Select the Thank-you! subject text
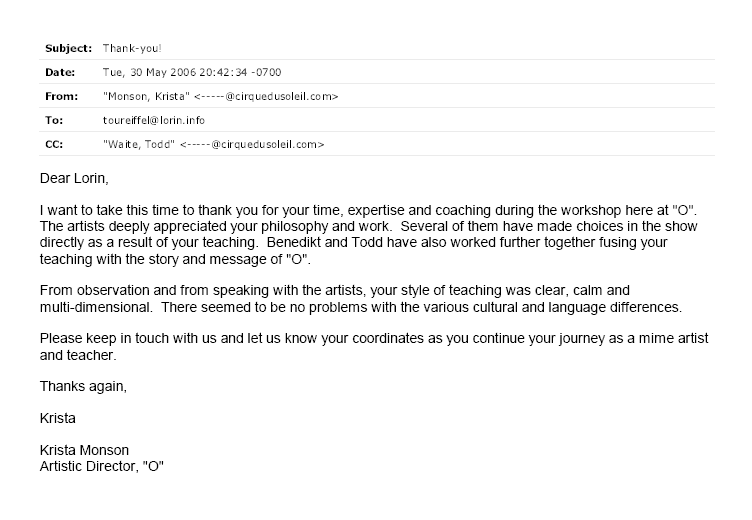Screen dimensions: 752x520 point(132,48)
